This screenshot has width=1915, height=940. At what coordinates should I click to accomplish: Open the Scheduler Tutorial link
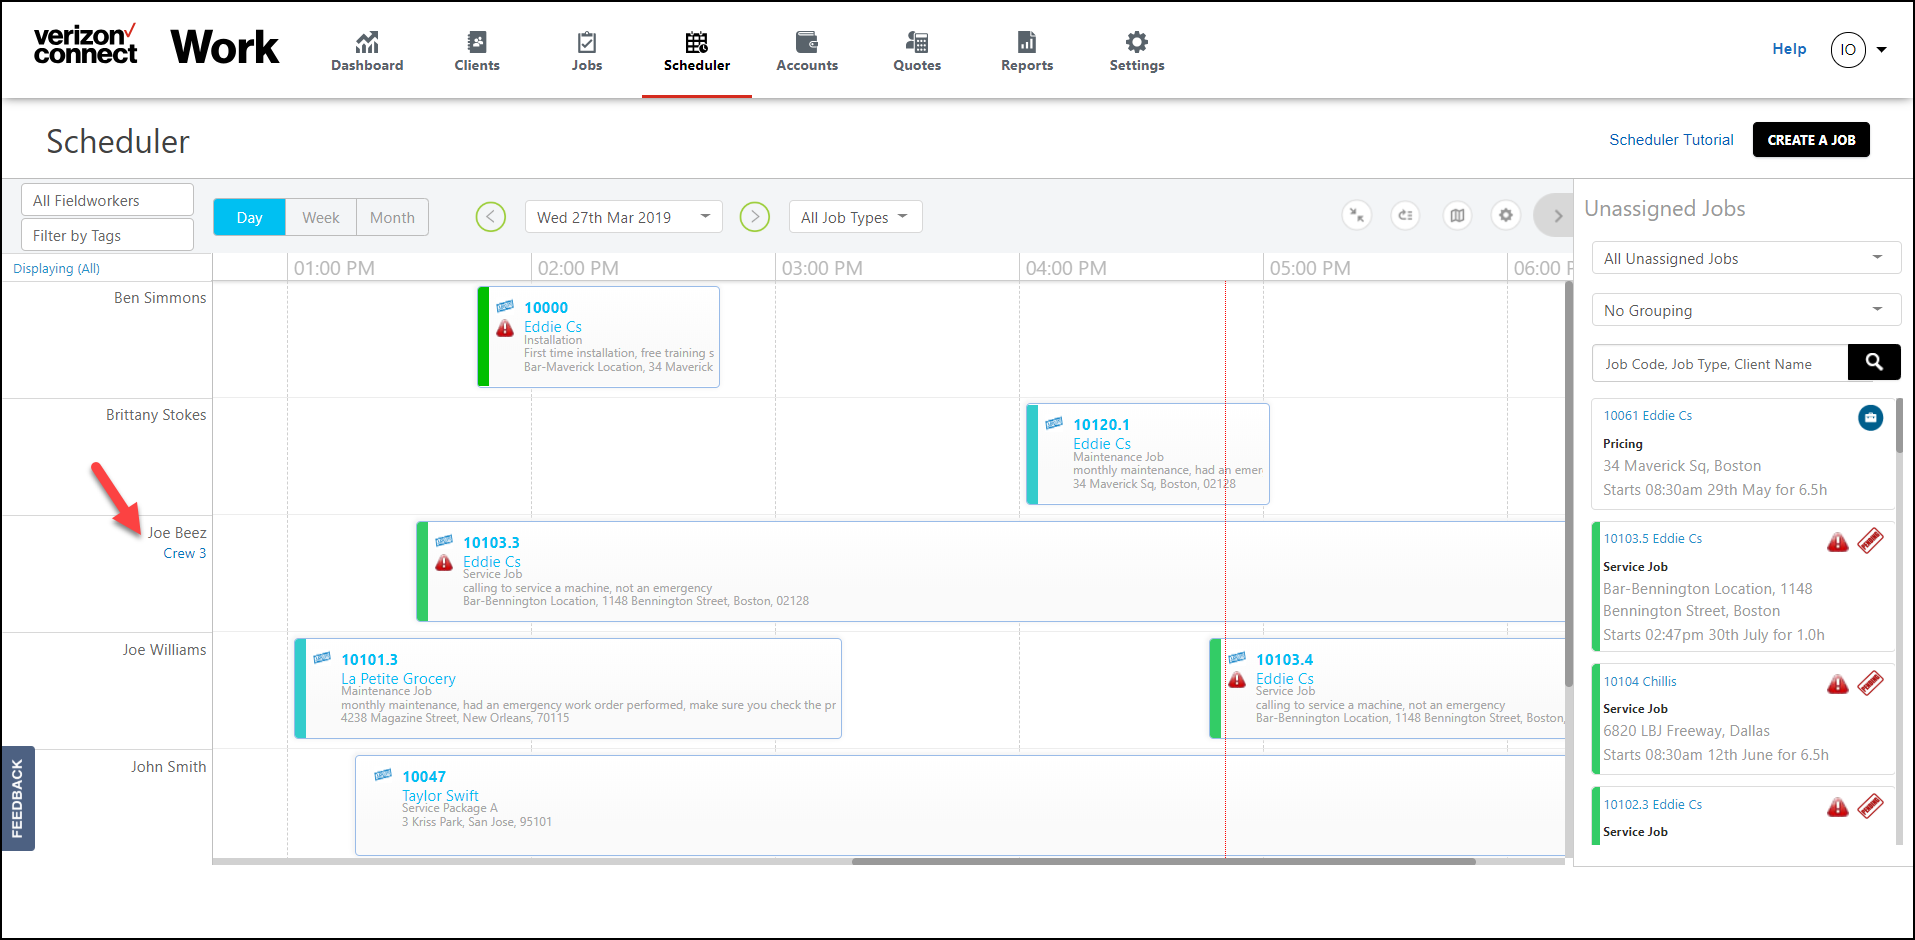1671,140
